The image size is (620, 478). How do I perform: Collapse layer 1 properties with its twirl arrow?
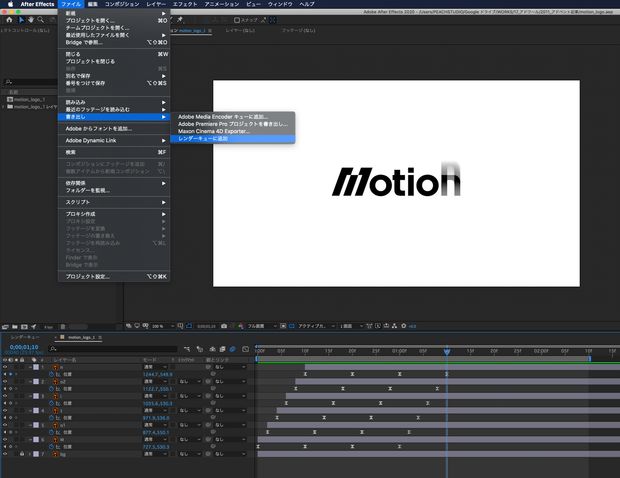30,367
